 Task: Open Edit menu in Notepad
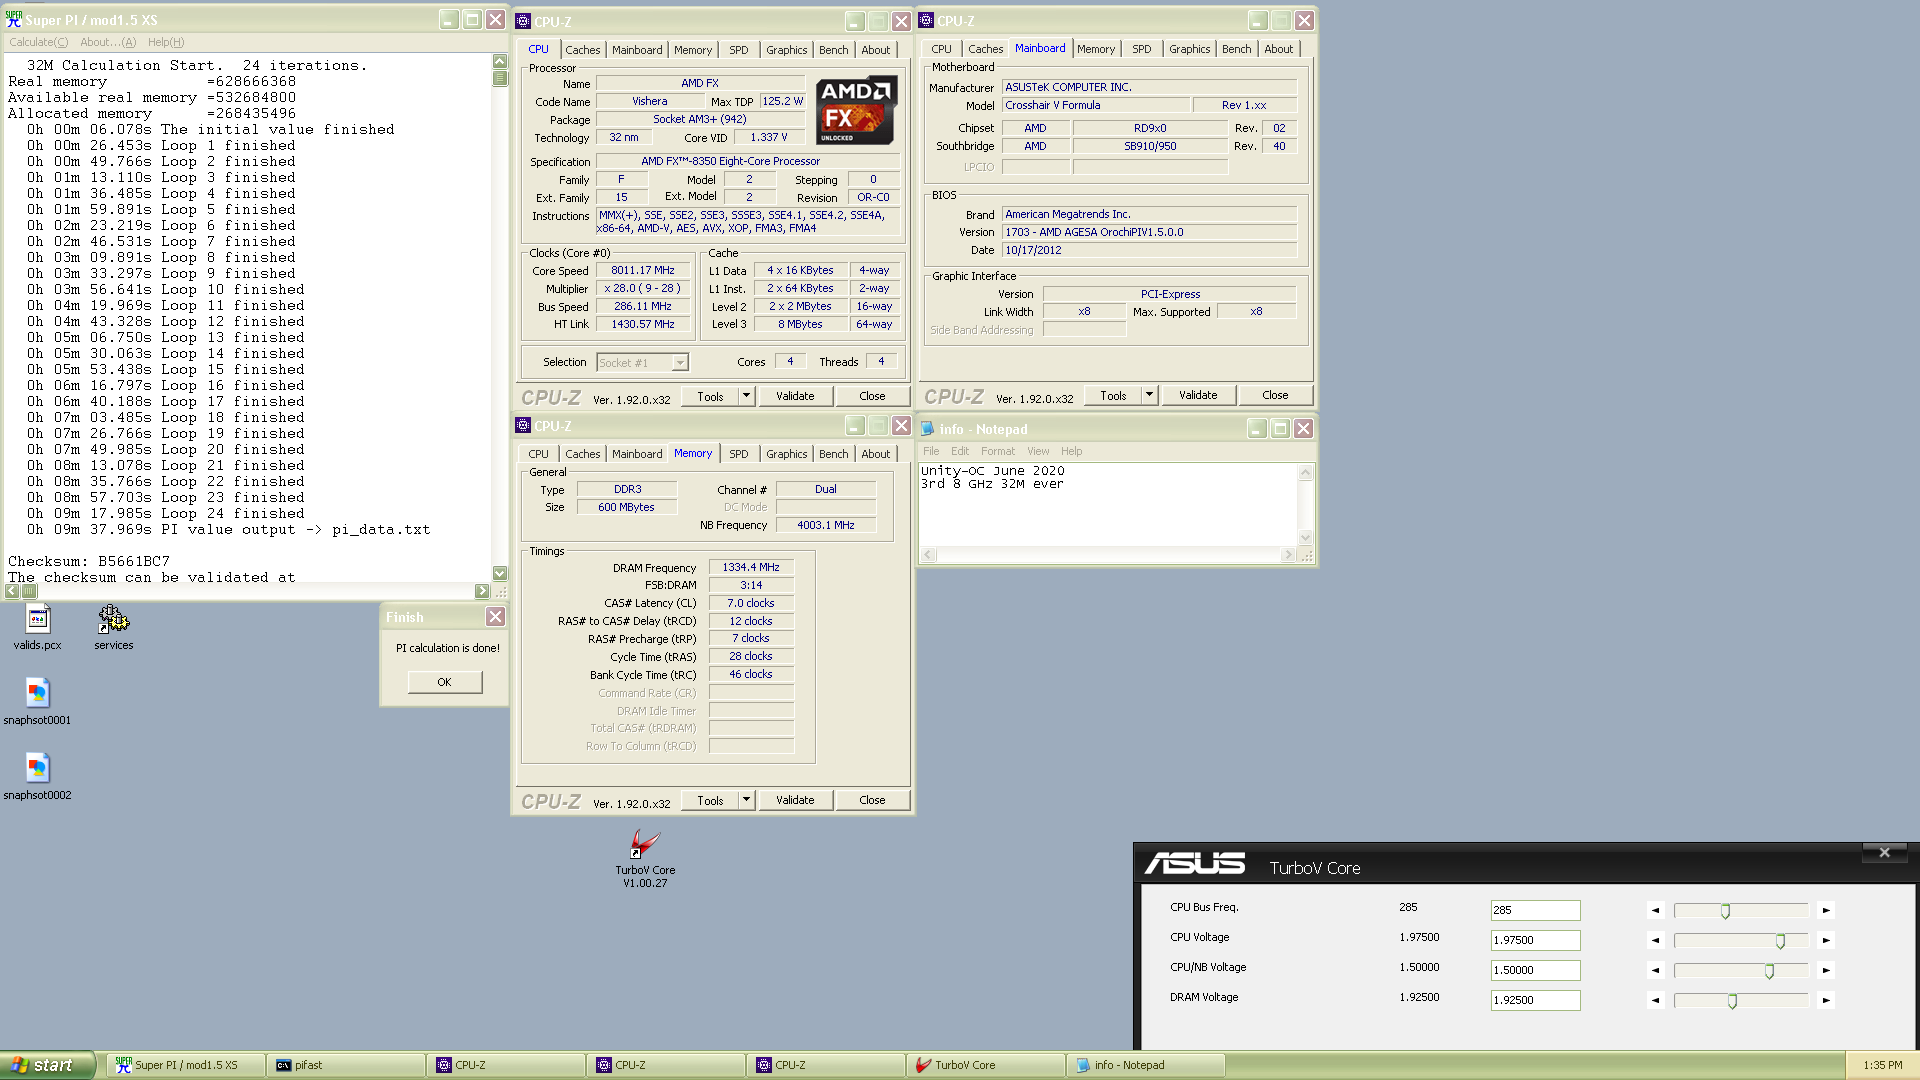coord(960,451)
